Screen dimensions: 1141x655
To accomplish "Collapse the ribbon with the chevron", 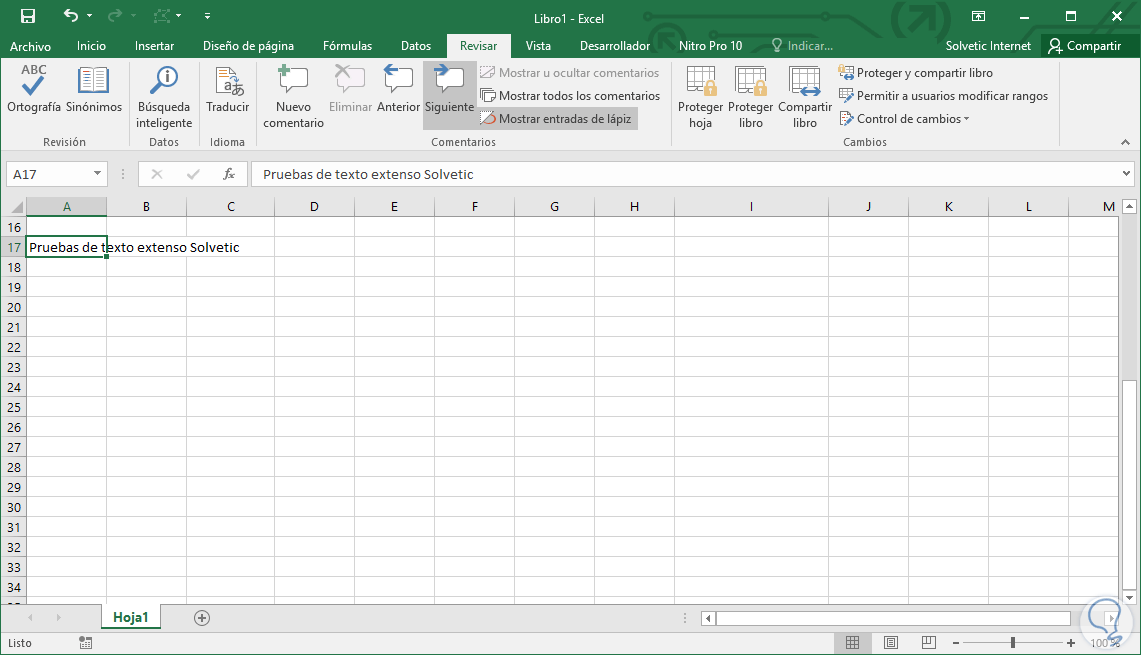I will pos(1125,142).
